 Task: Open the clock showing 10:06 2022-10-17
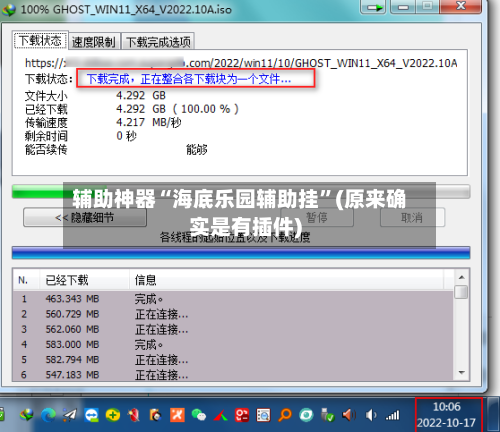tap(447, 415)
